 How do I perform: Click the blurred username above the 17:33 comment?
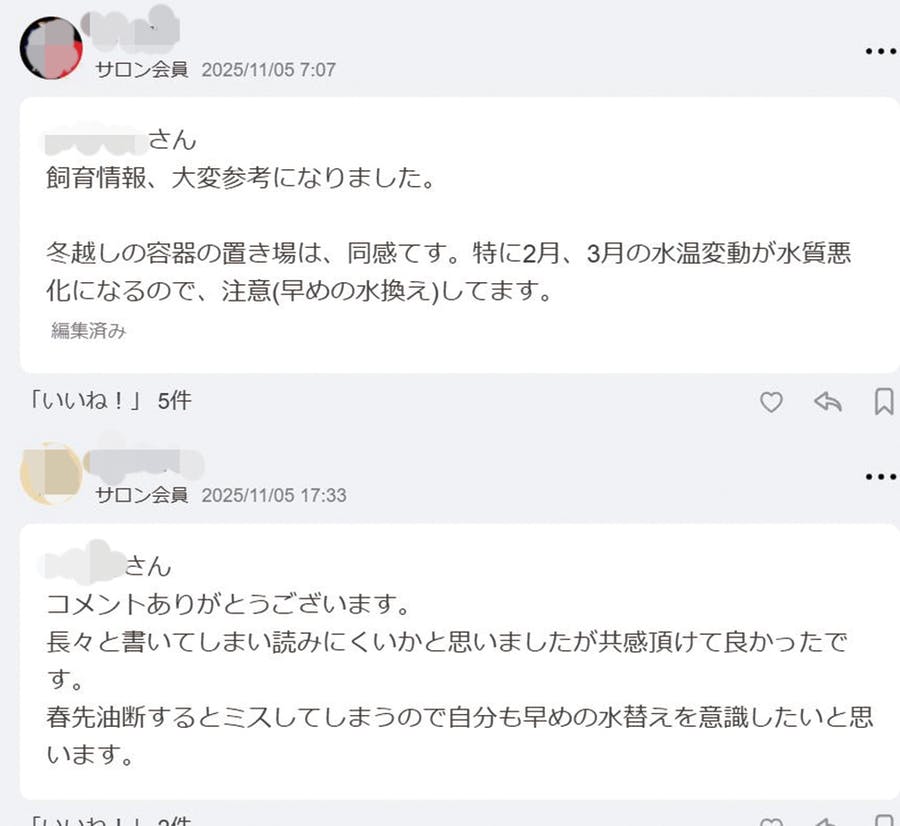pyautogui.click(x=142, y=462)
